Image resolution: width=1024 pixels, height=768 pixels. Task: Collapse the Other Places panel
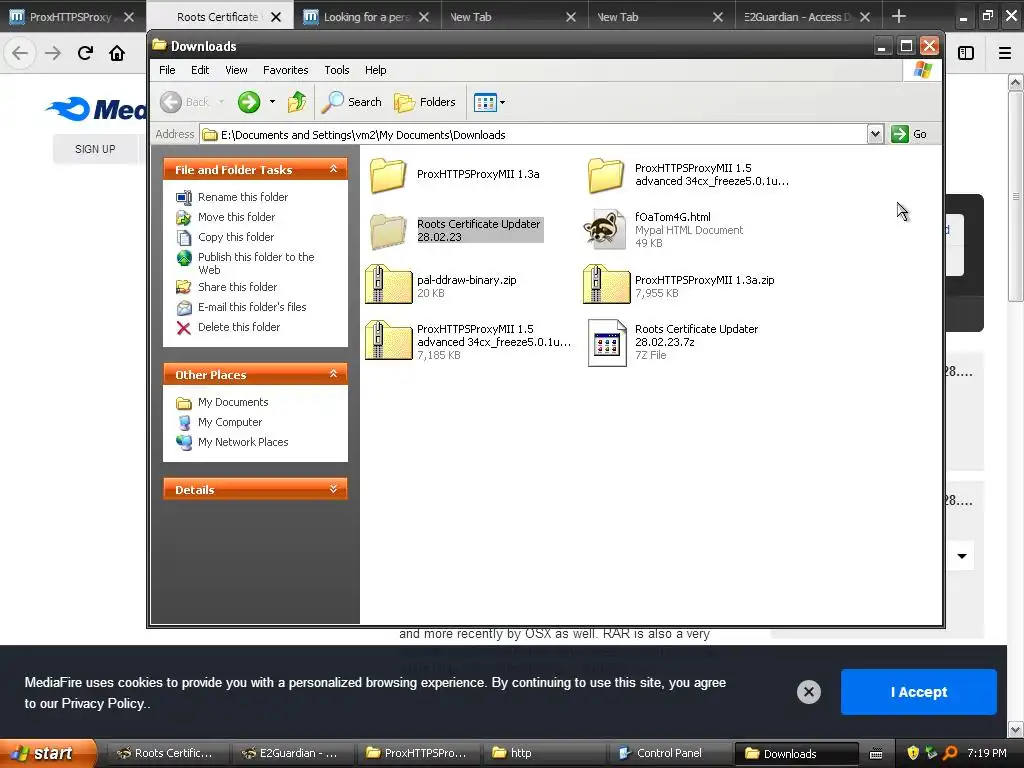[333, 374]
